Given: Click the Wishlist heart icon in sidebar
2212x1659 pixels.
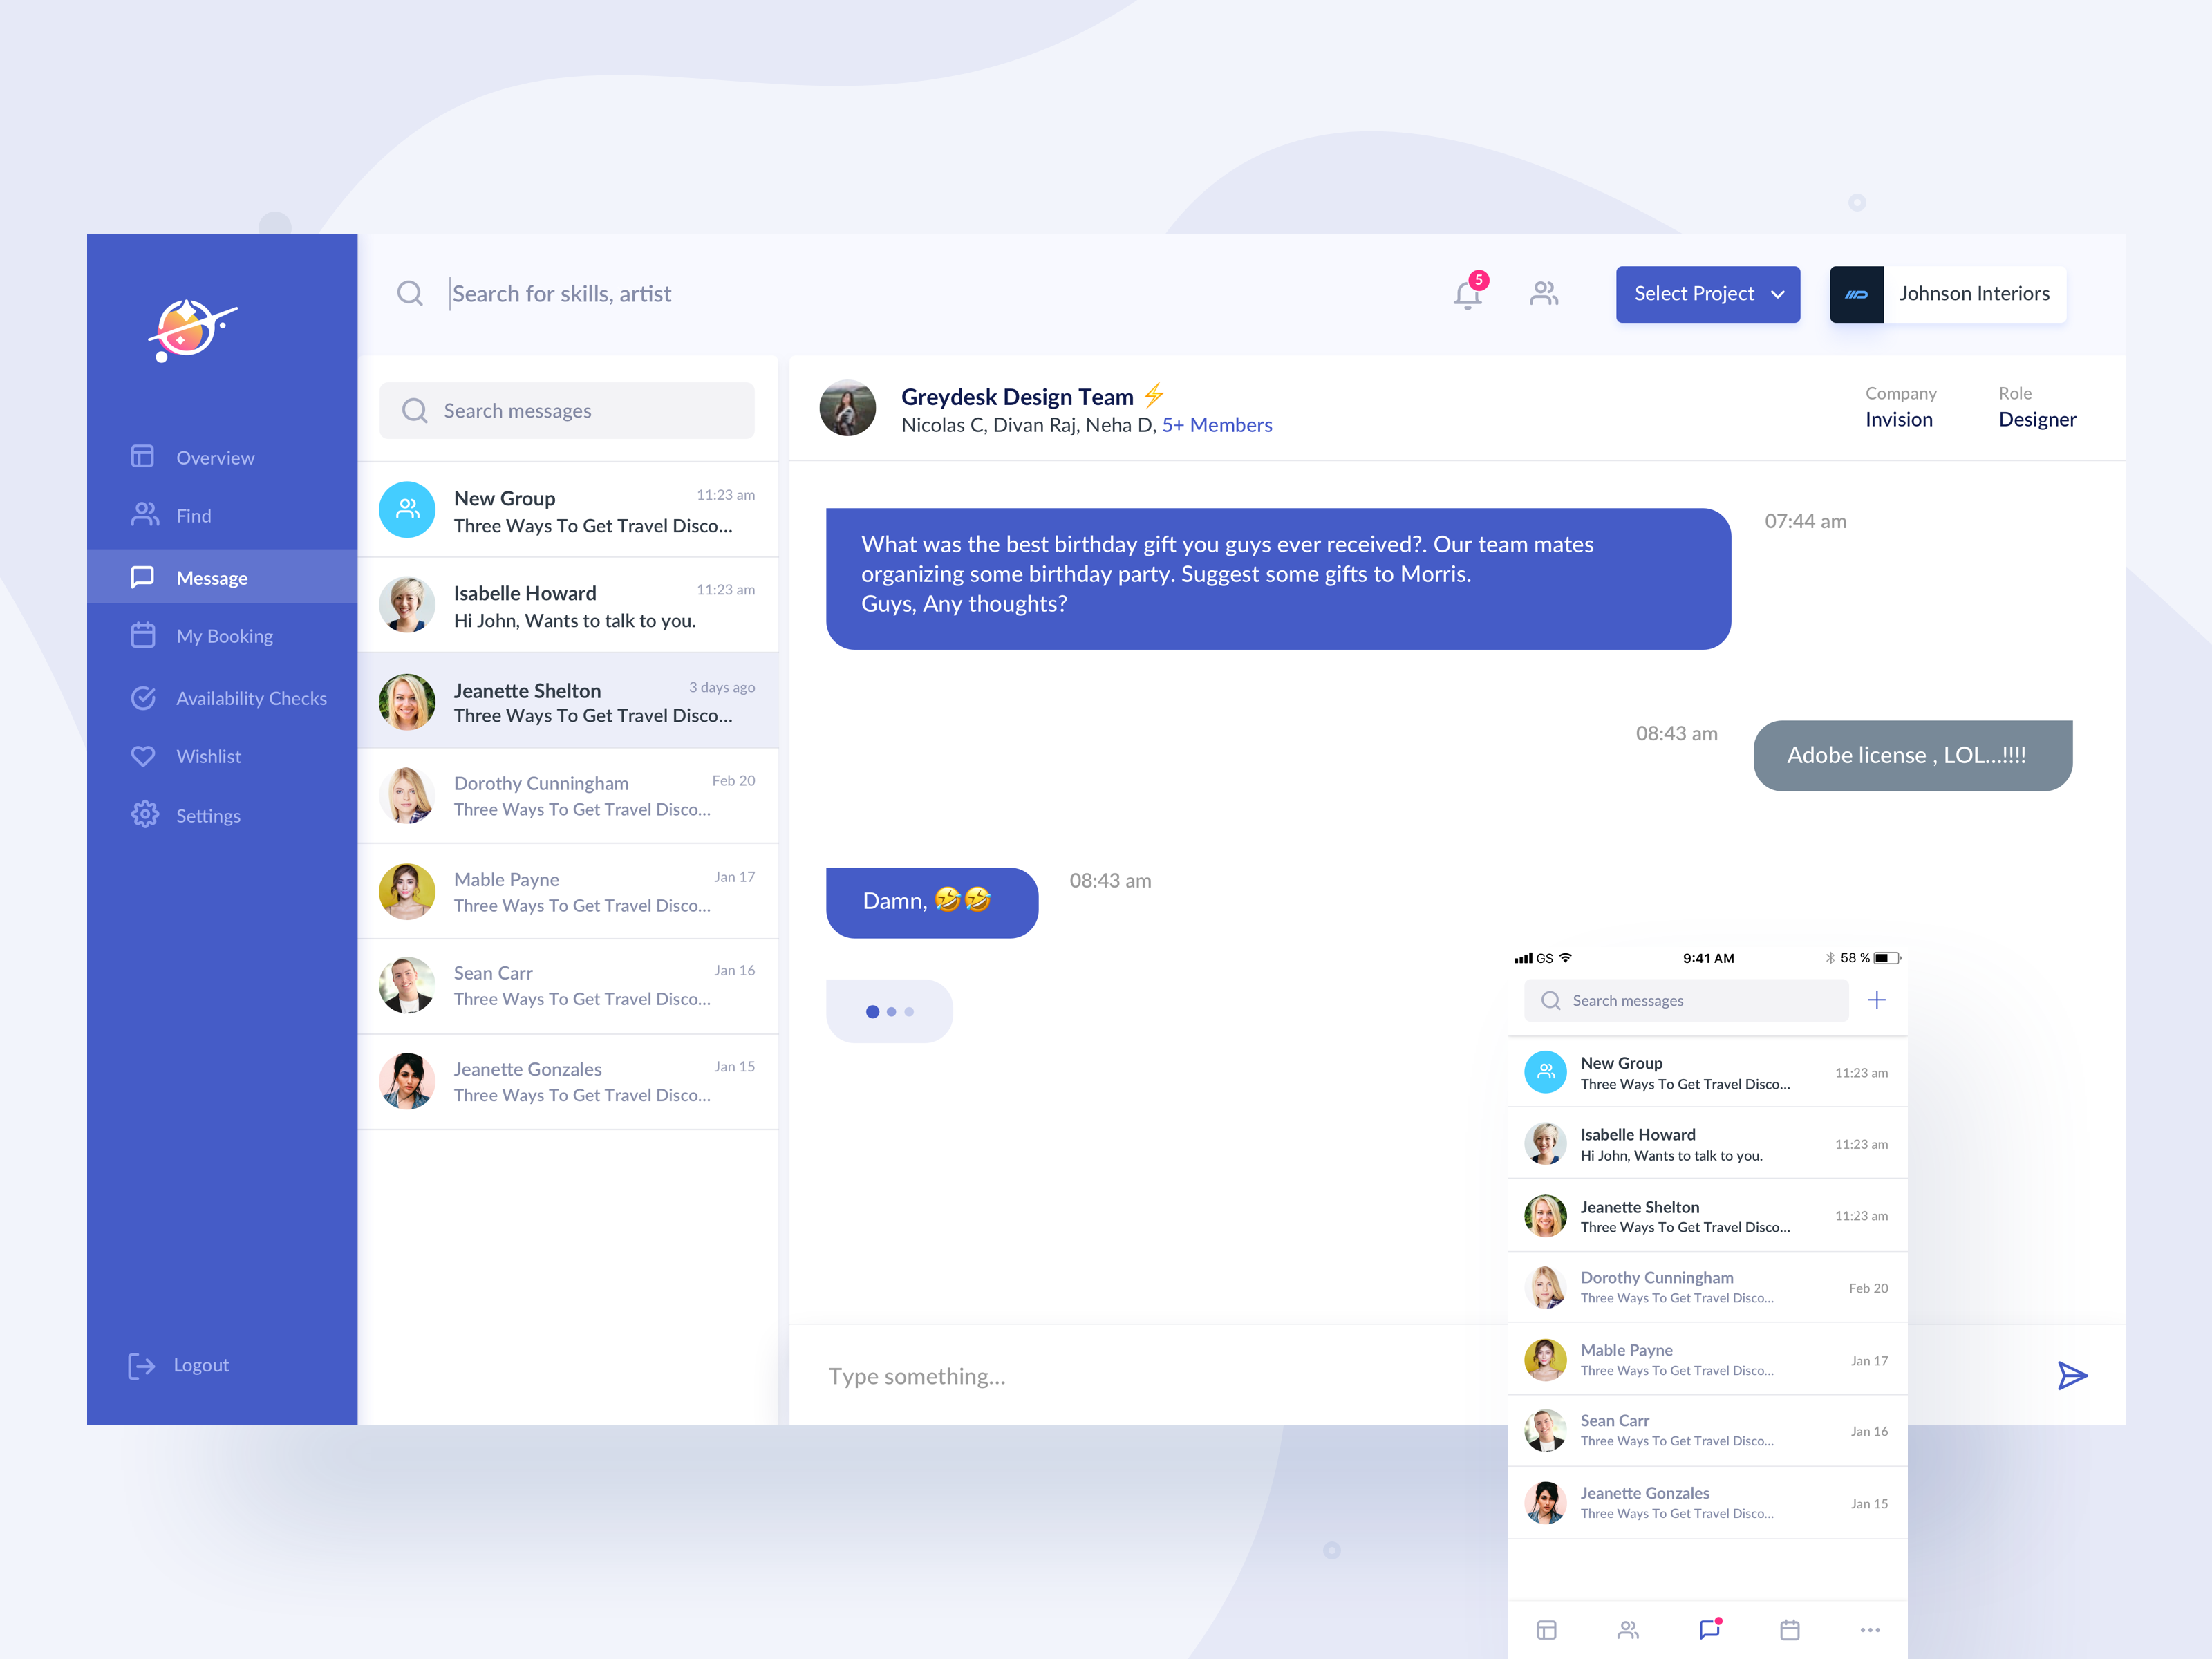Looking at the screenshot, I should tap(143, 755).
